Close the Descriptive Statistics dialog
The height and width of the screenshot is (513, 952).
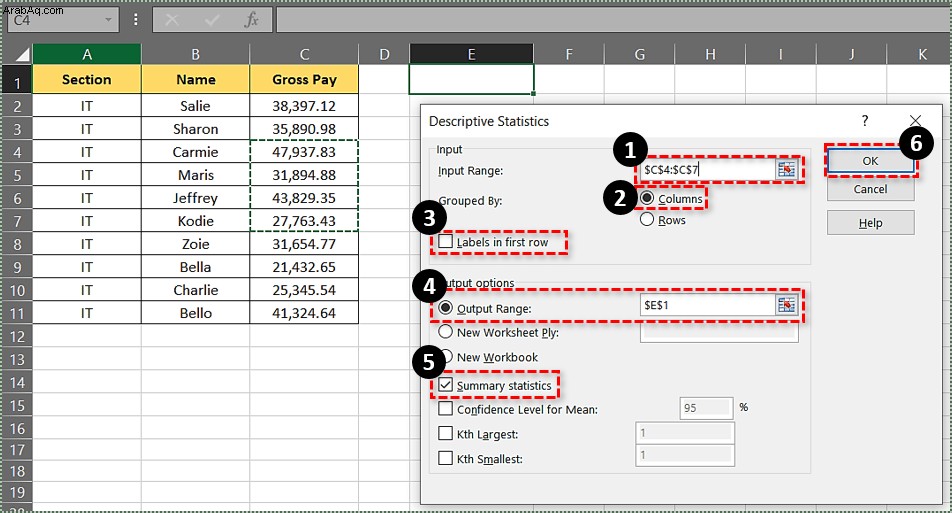pyautogui.click(x=915, y=120)
